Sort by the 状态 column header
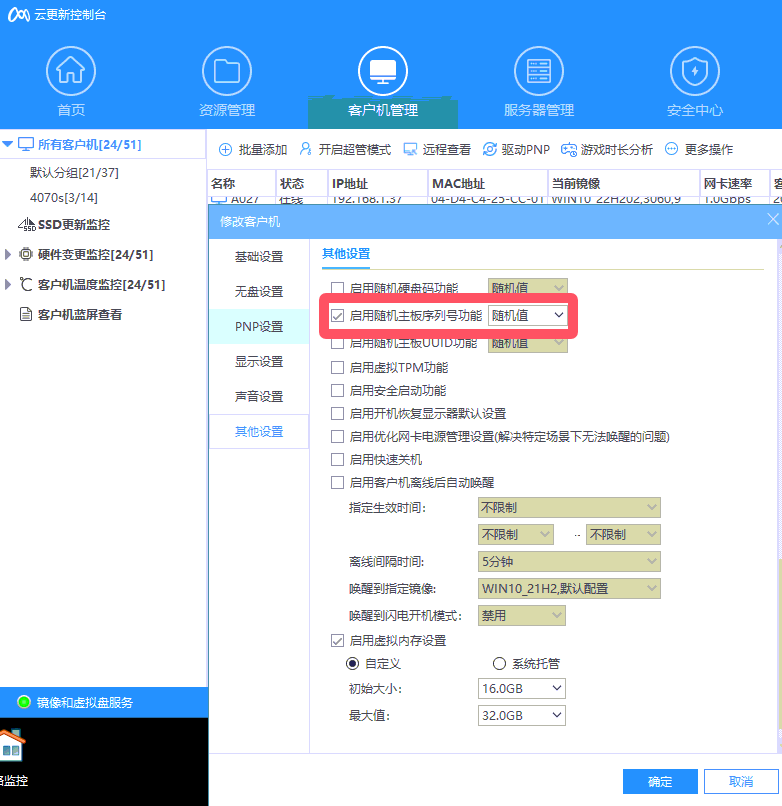 point(302,184)
